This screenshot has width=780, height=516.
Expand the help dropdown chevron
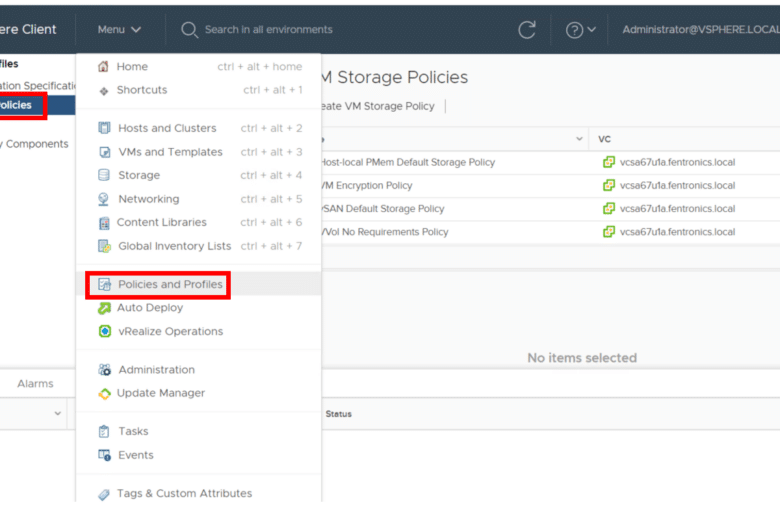point(591,30)
